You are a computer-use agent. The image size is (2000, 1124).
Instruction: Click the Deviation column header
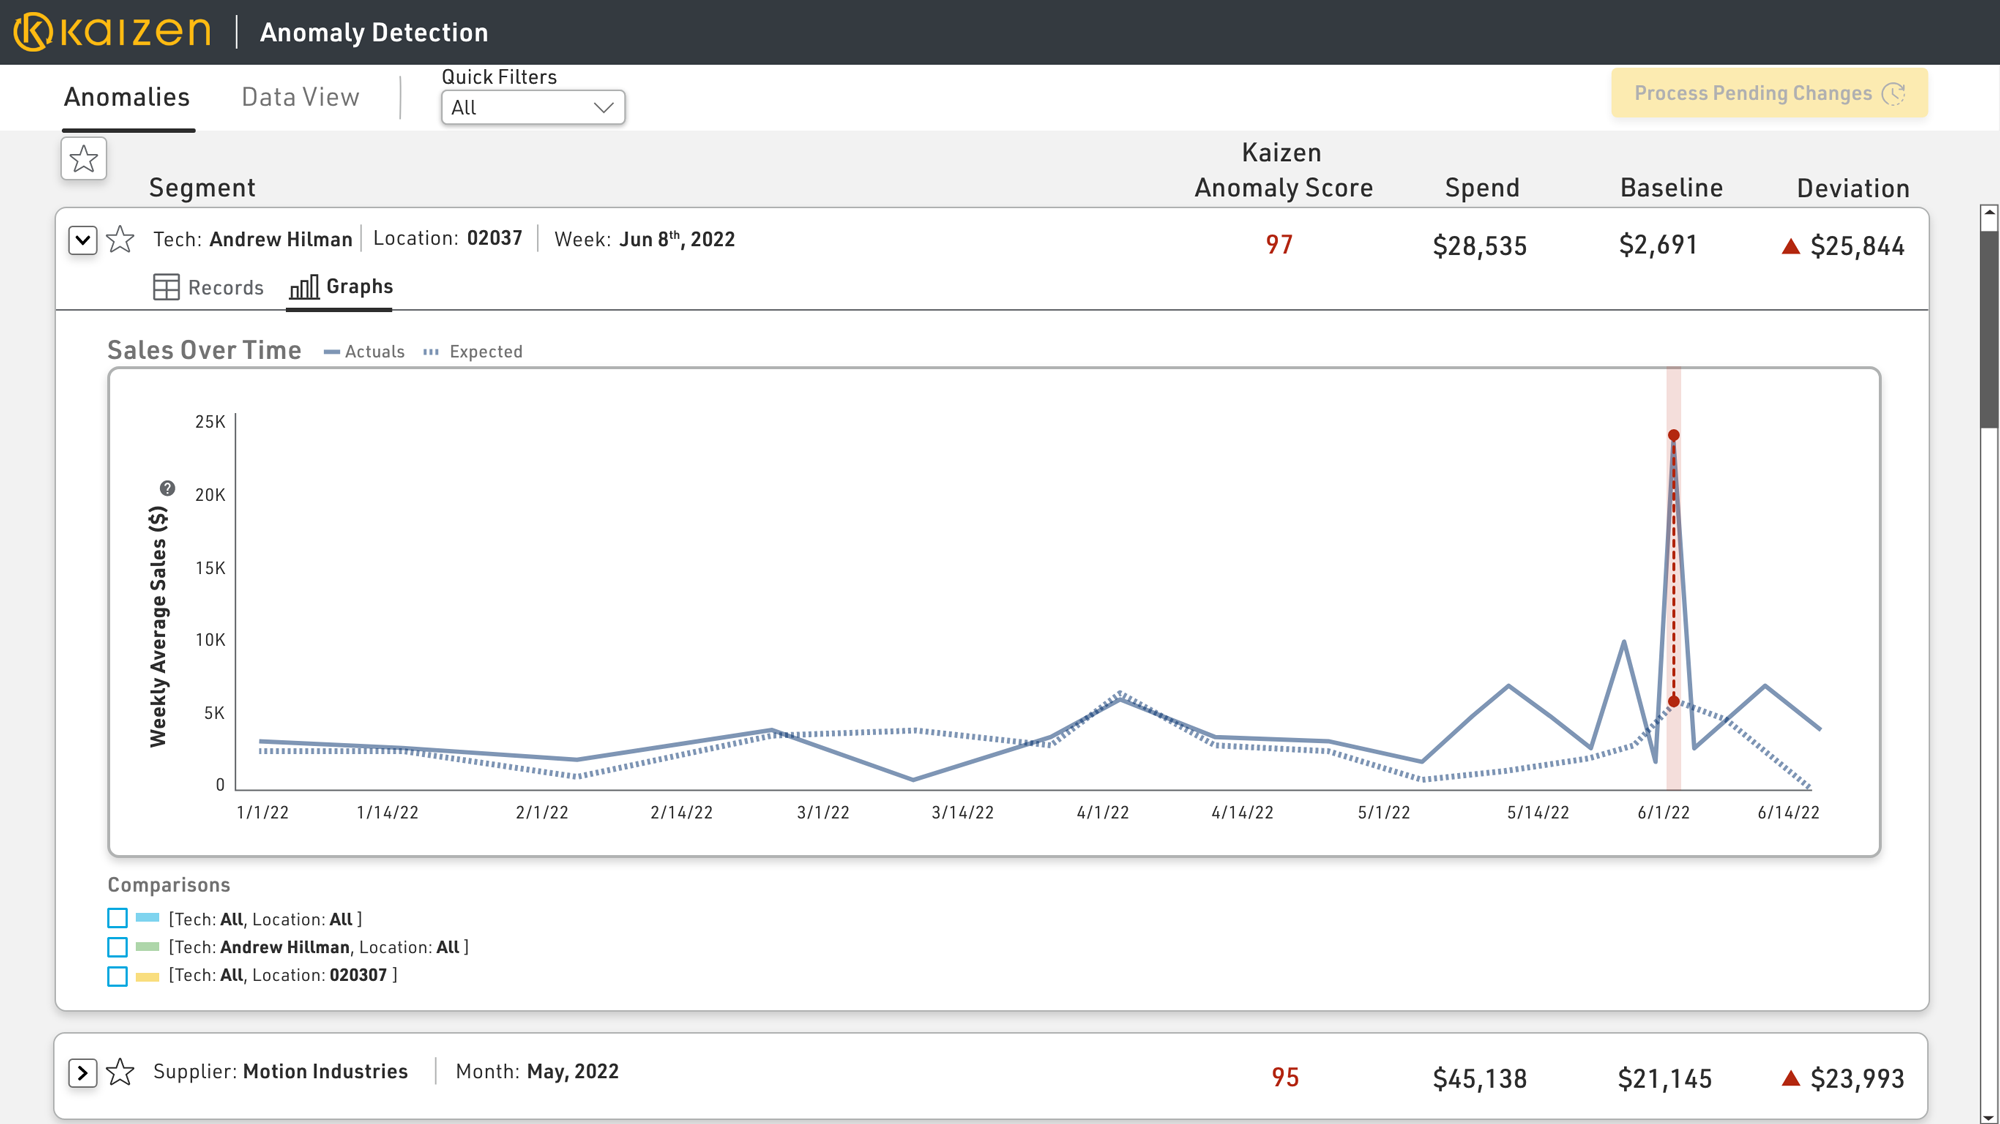(x=1853, y=188)
